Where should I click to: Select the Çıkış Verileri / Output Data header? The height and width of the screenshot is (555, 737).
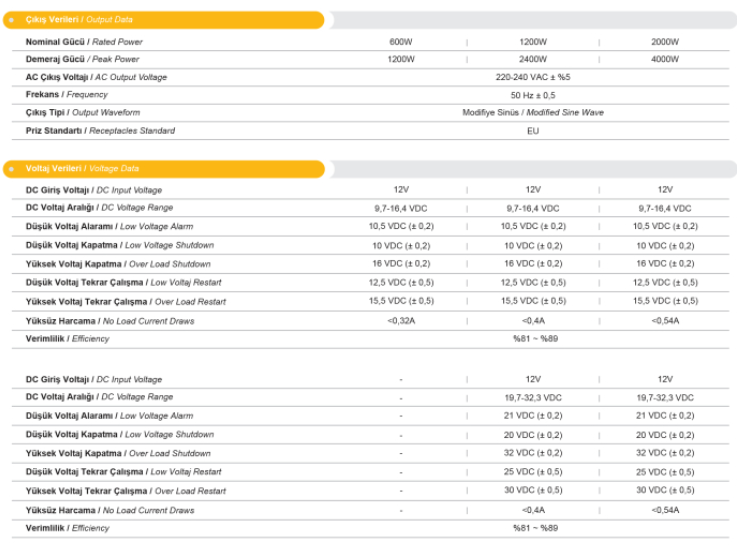(x=79, y=20)
